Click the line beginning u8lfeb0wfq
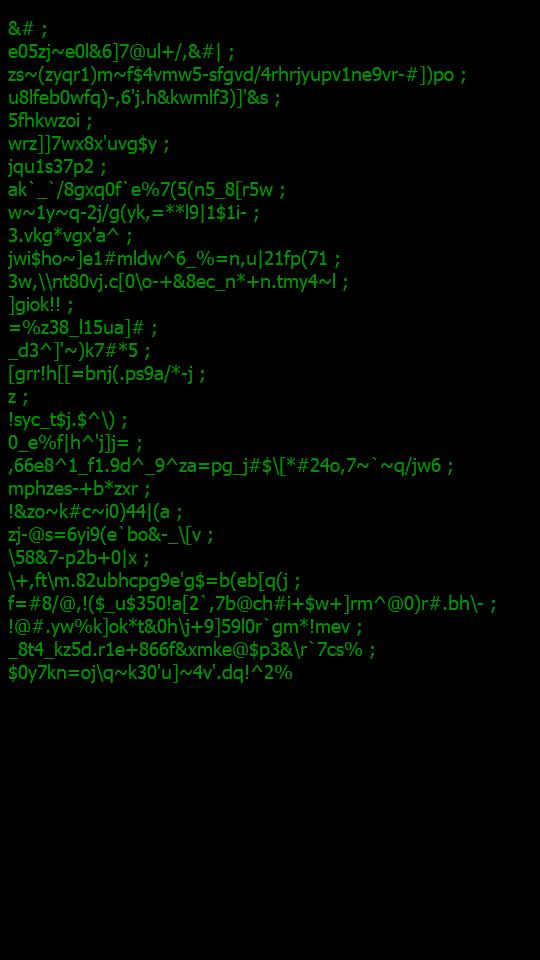Image resolution: width=540 pixels, height=960 pixels. tap(144, 97)
